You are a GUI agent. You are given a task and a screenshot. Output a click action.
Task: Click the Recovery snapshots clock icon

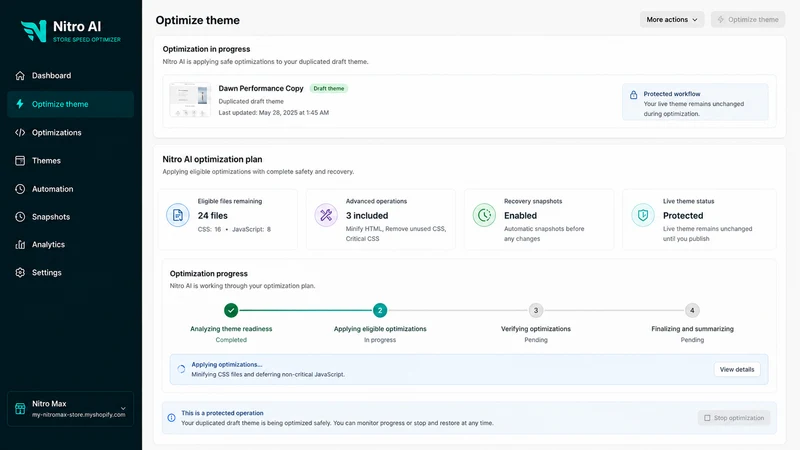484,215
